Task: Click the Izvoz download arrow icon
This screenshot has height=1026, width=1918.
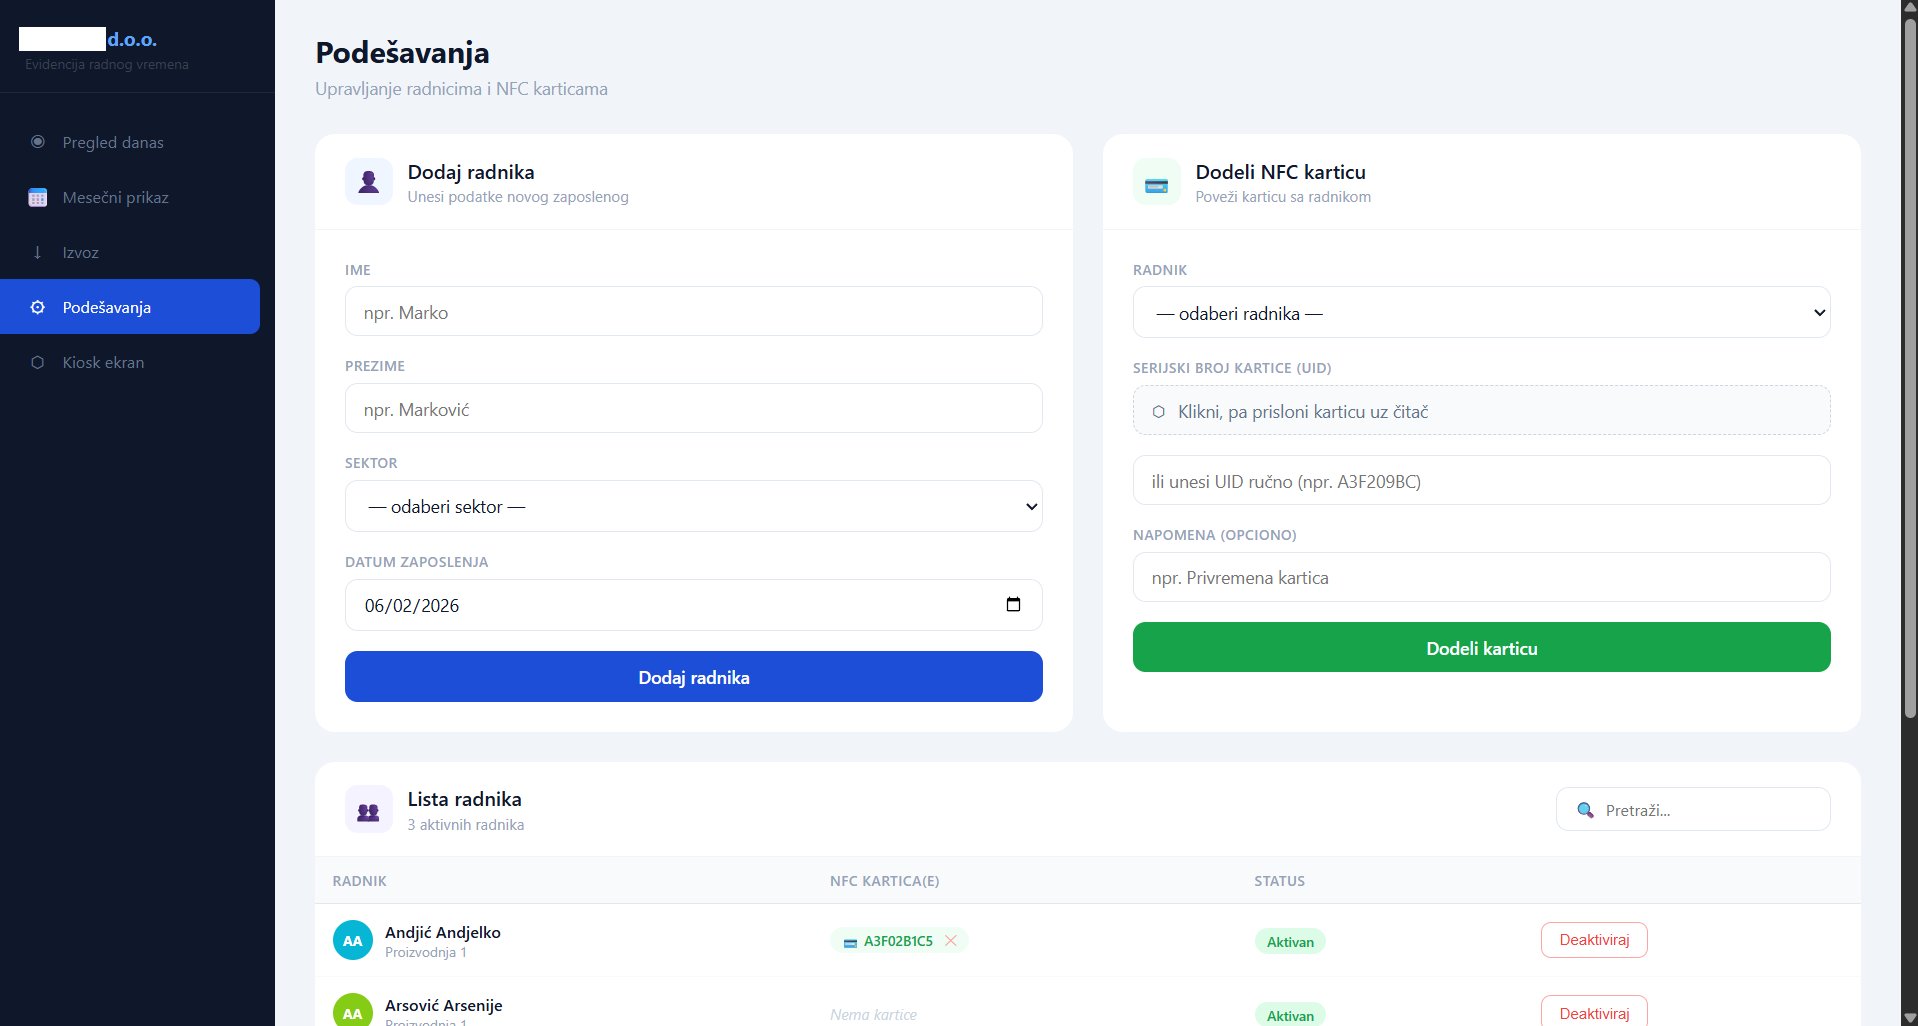Action: coord(38,252)
